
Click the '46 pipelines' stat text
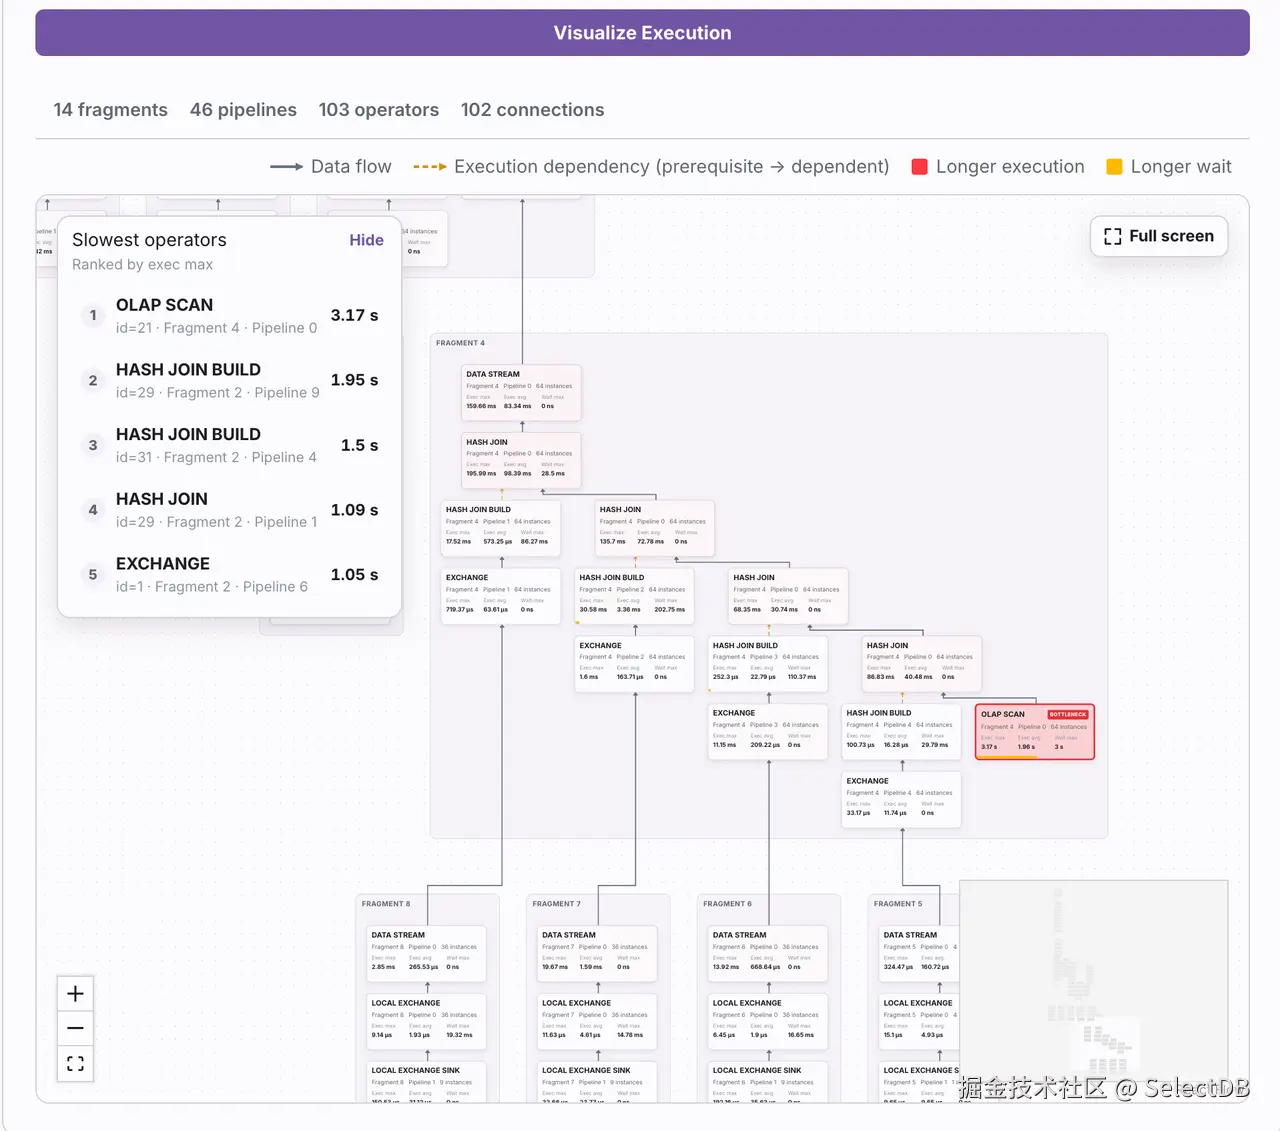[243, 110]
